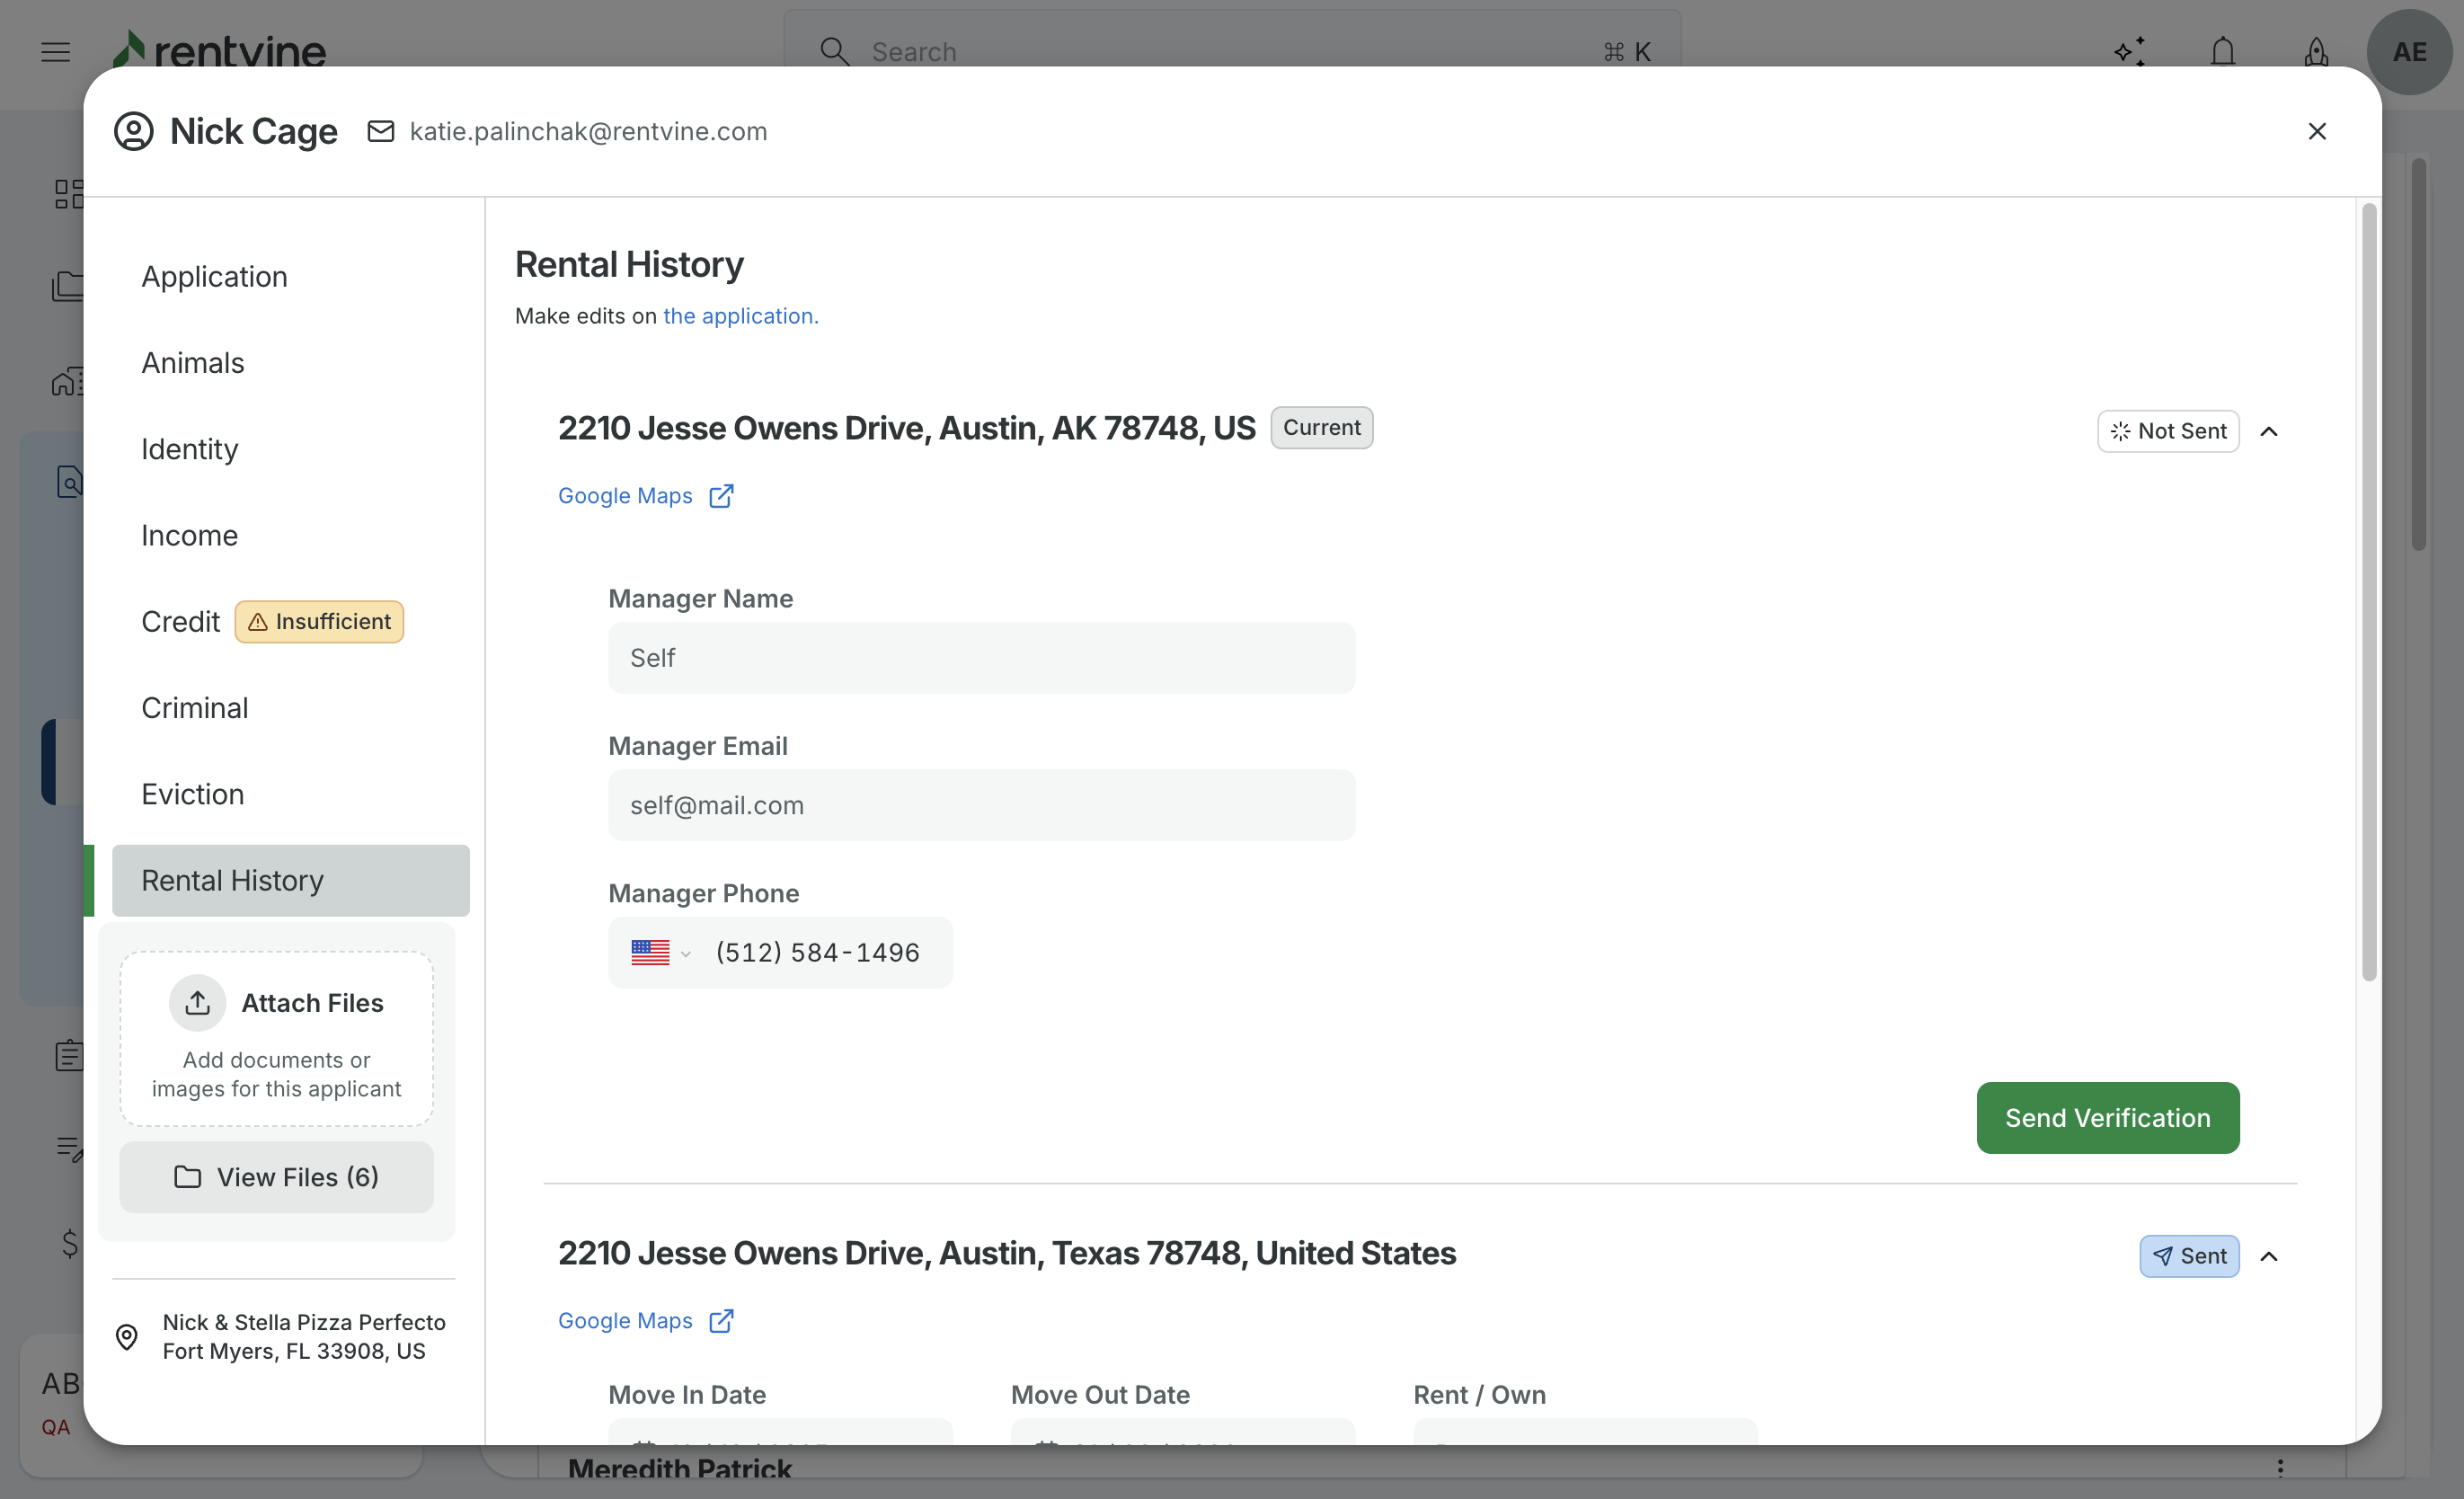Click the rocket icon in top bar
The image size is (2464, 1499).
click(2316, 51)
